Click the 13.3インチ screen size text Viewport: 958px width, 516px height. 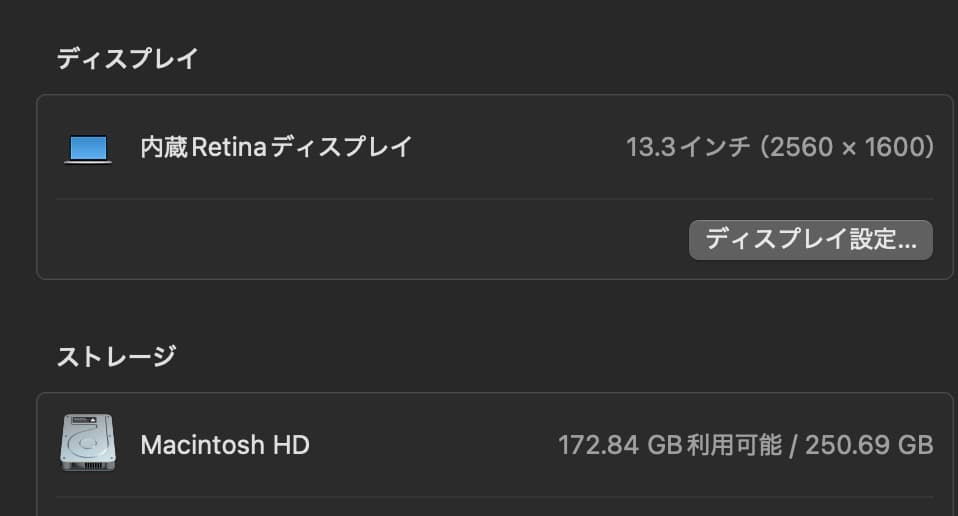(x=688, y=148)
